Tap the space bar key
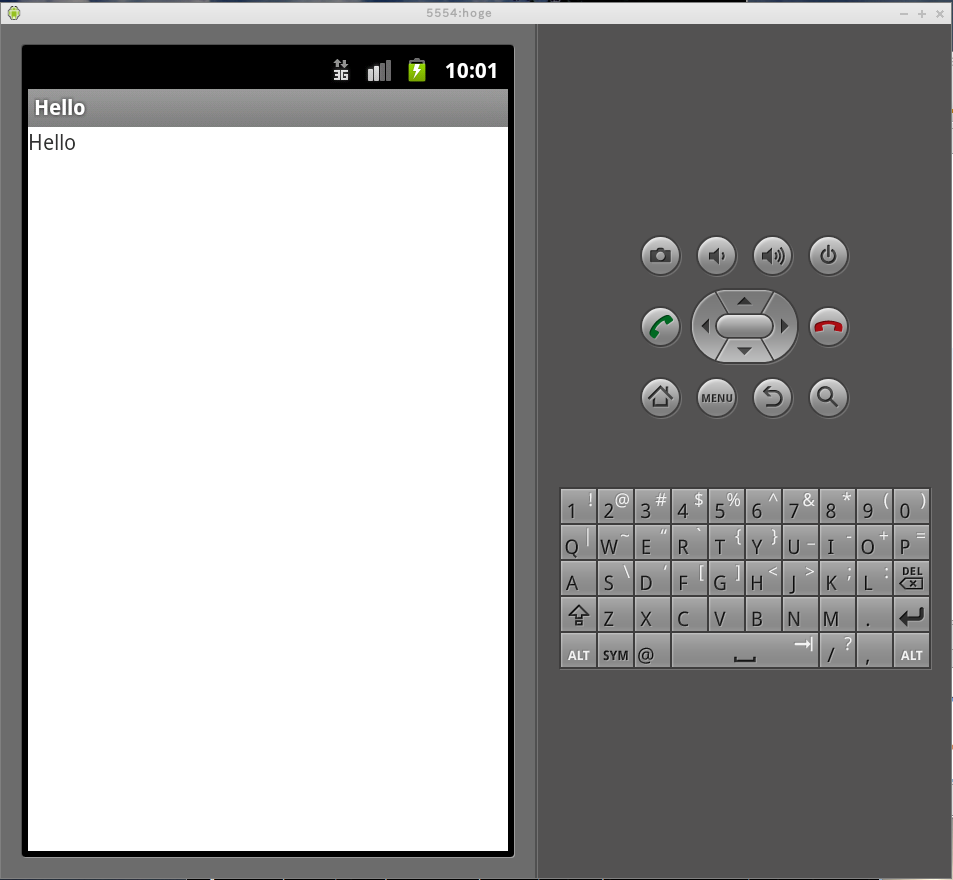This screenshot has width=953, height=880. click(745, 650)
